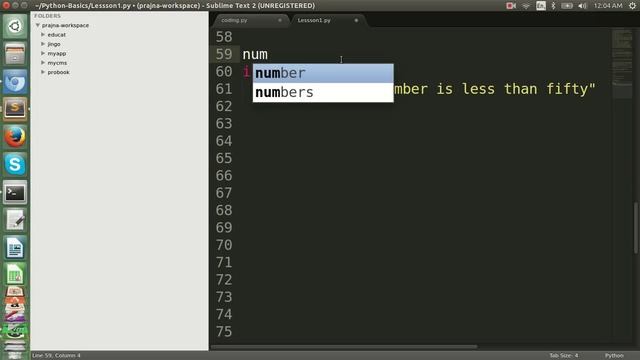Click line number 58 in gutter
The height and width of the screenshot is (360, 640).
point(224,37)
